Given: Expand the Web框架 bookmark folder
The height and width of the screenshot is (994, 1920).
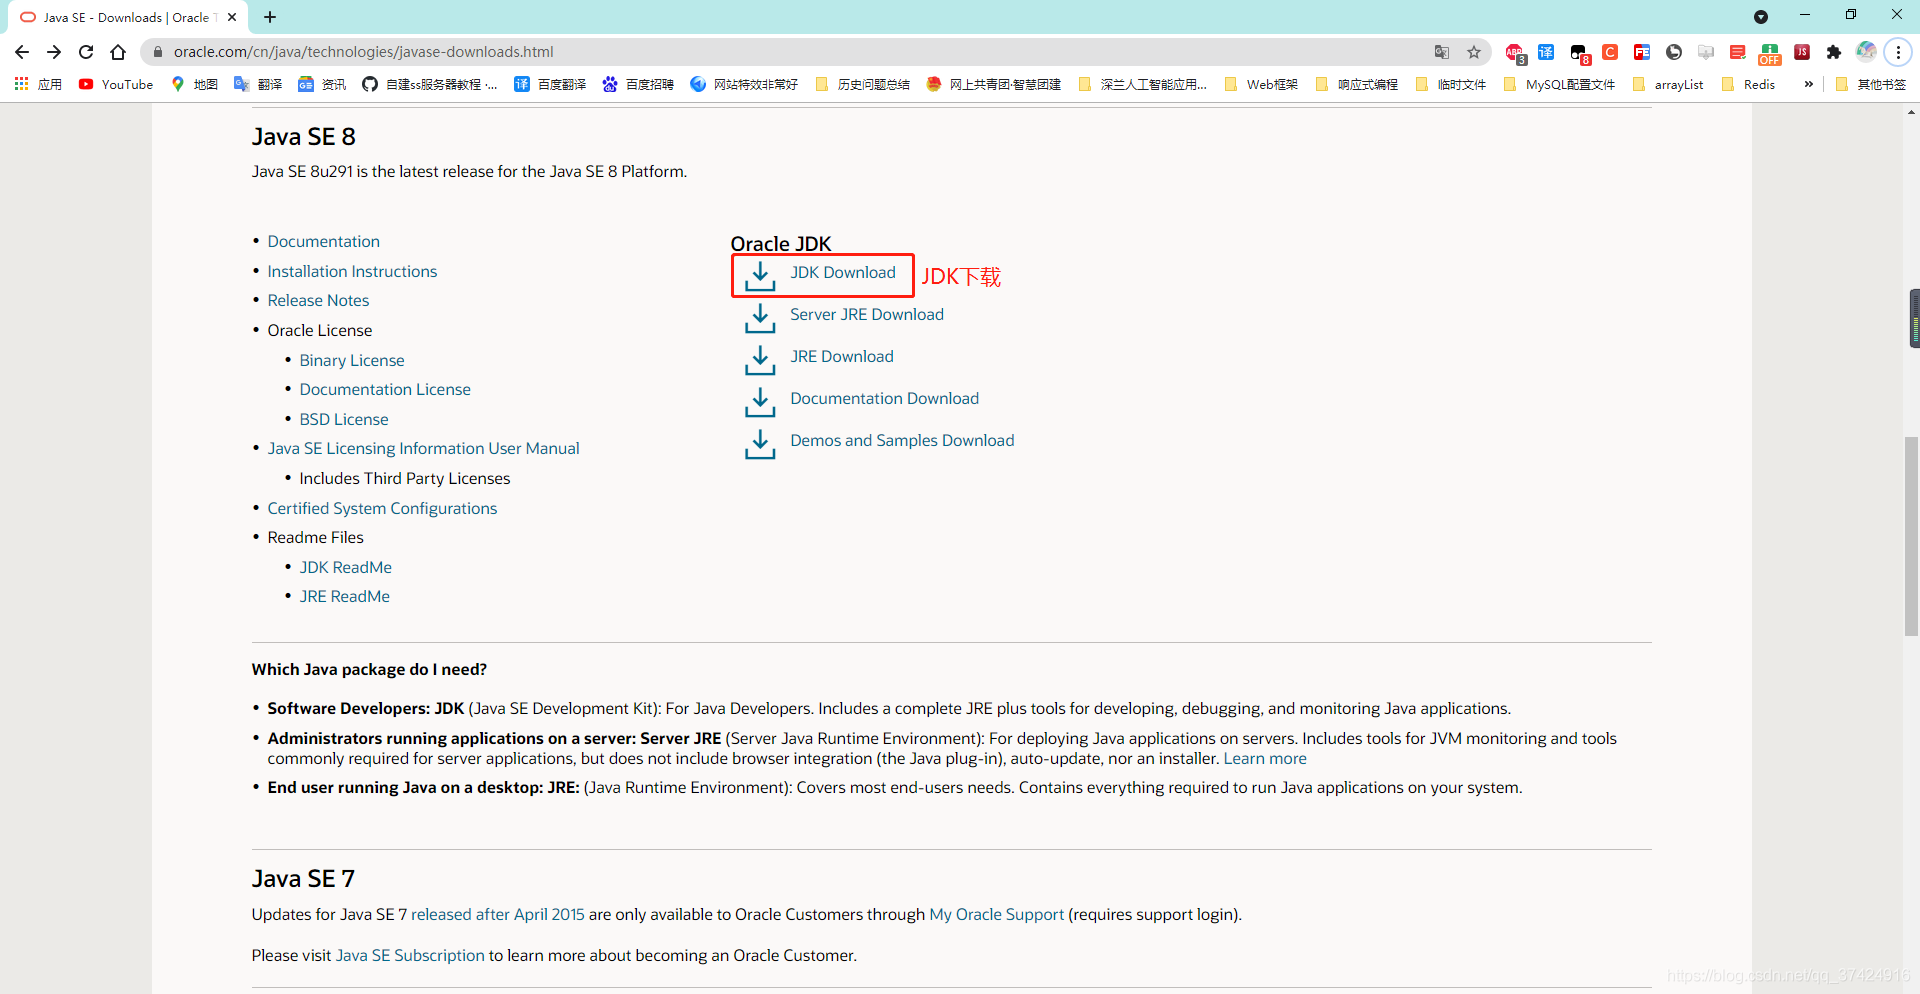Looking at the screenshot, I should click(1261, 84).
